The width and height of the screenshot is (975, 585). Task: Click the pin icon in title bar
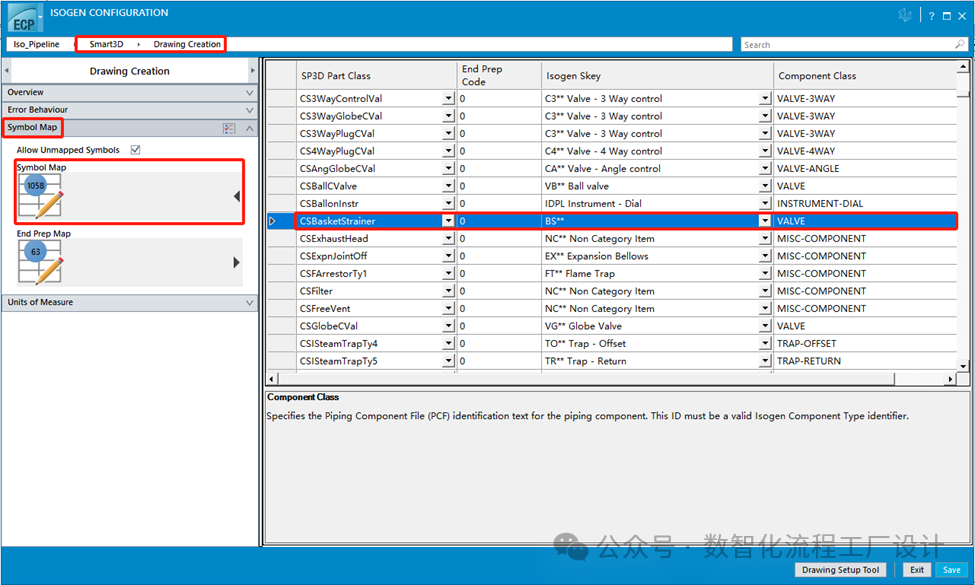click(905, 16)
